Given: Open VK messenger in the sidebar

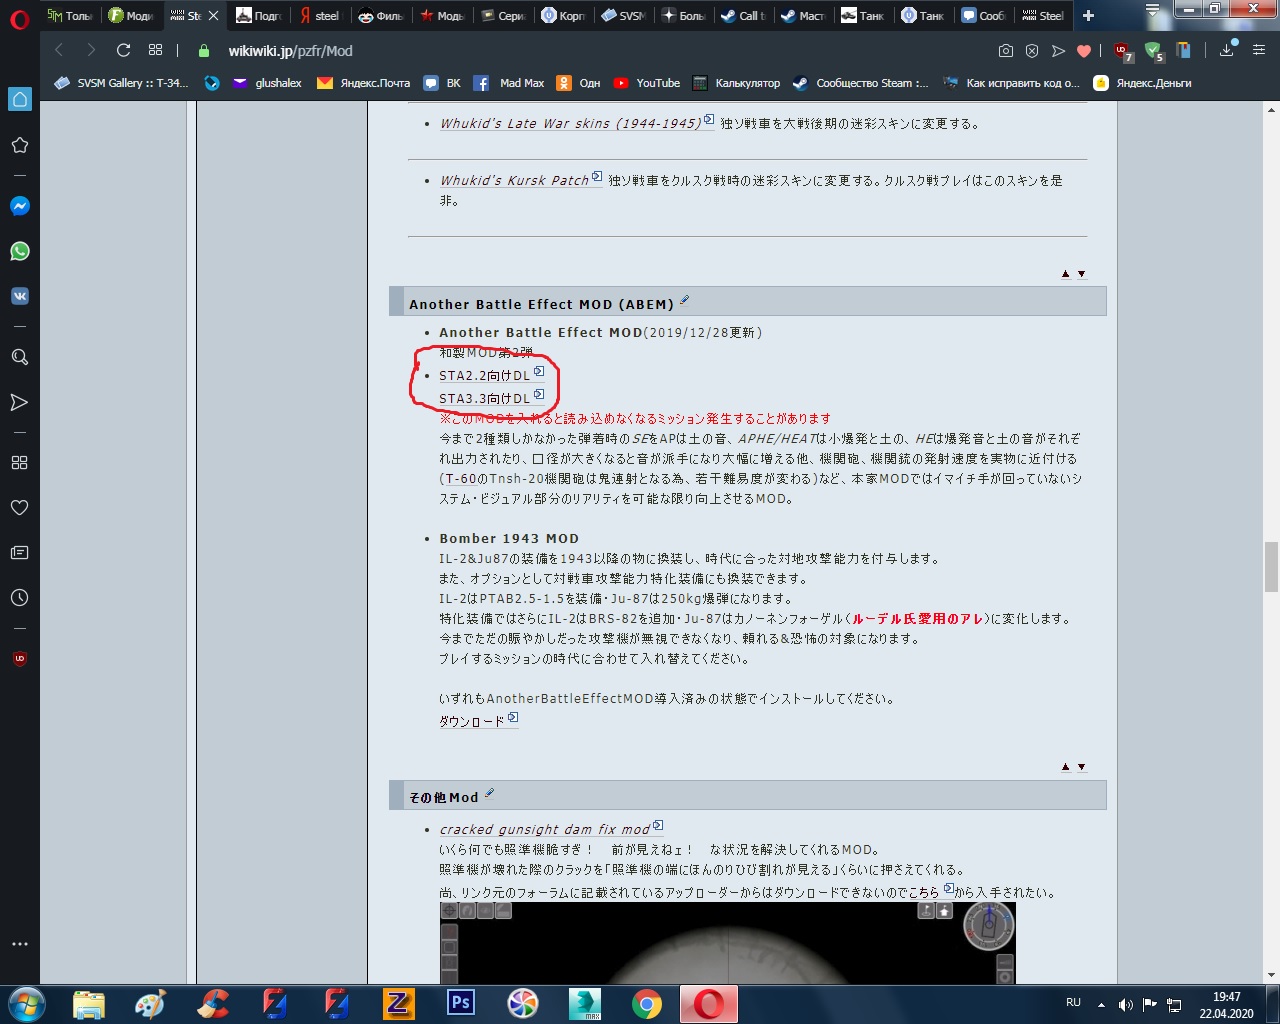Looking at the screenshot, I should point(19,296).
